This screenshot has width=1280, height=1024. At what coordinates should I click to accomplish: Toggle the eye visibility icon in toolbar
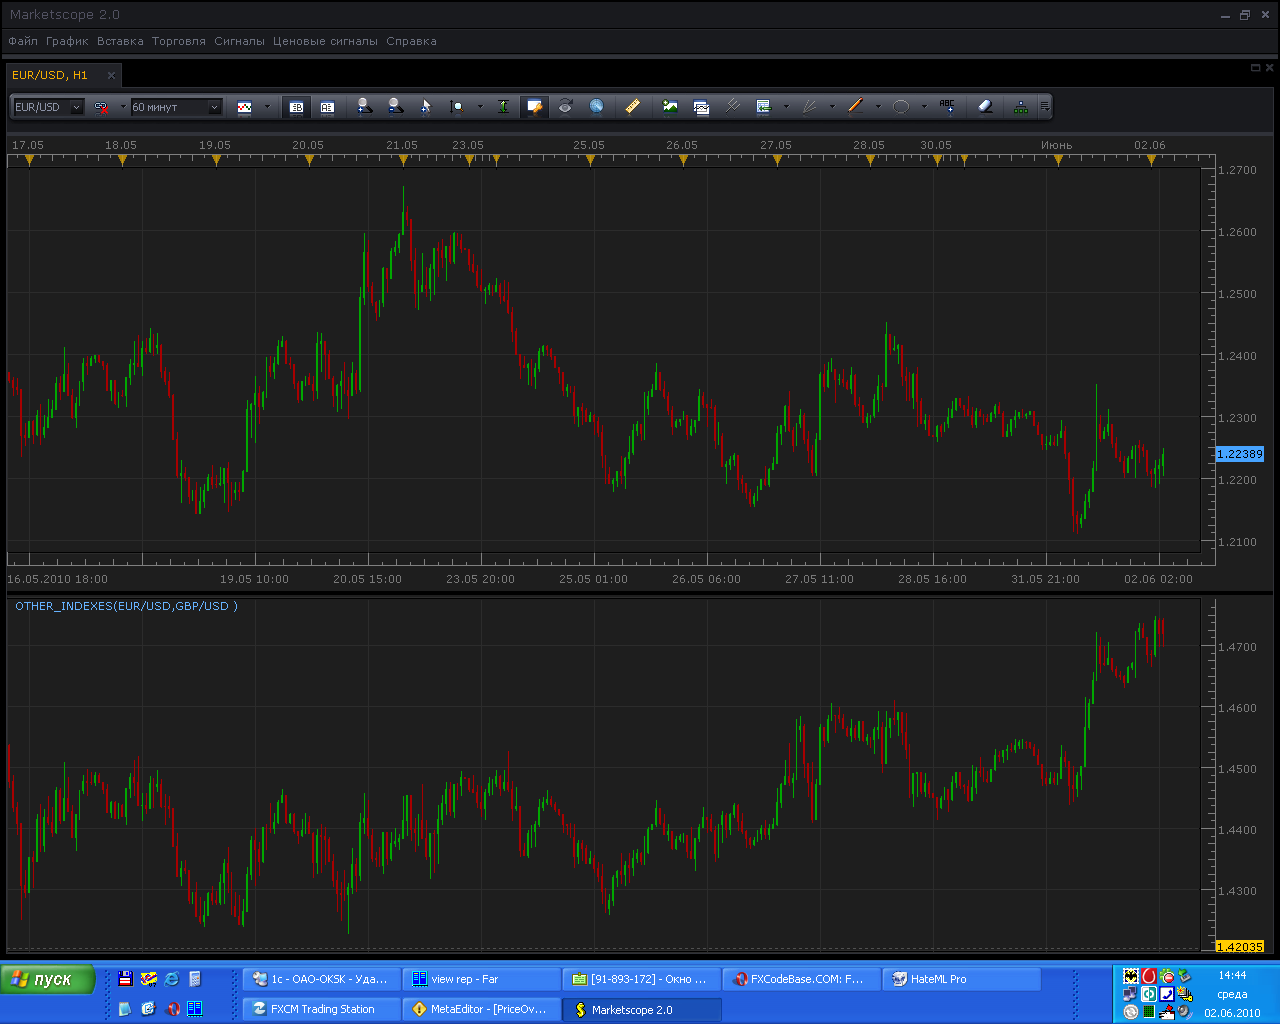pos(566,106)
